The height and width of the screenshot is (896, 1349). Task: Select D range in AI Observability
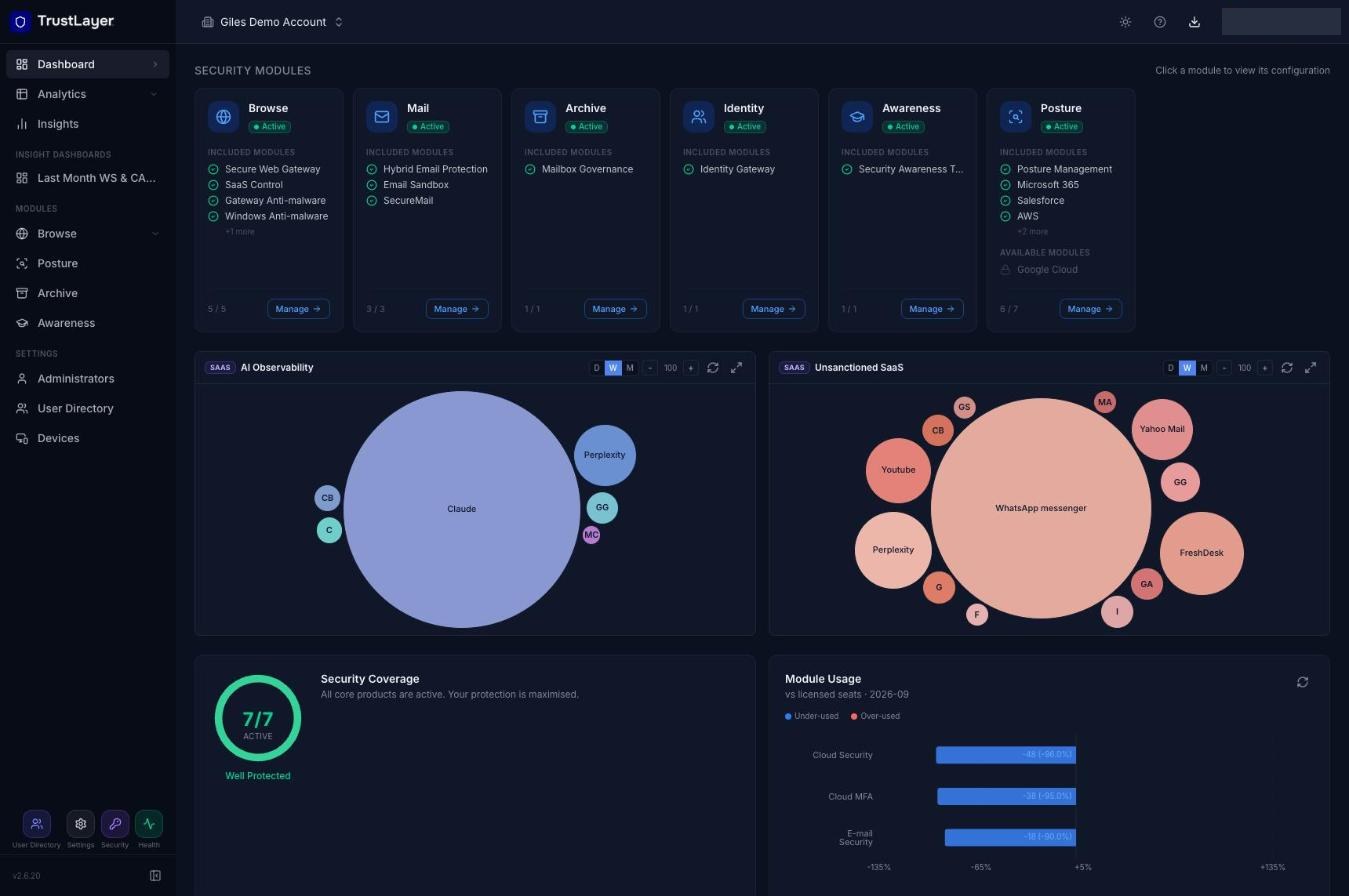pos(597,368)
